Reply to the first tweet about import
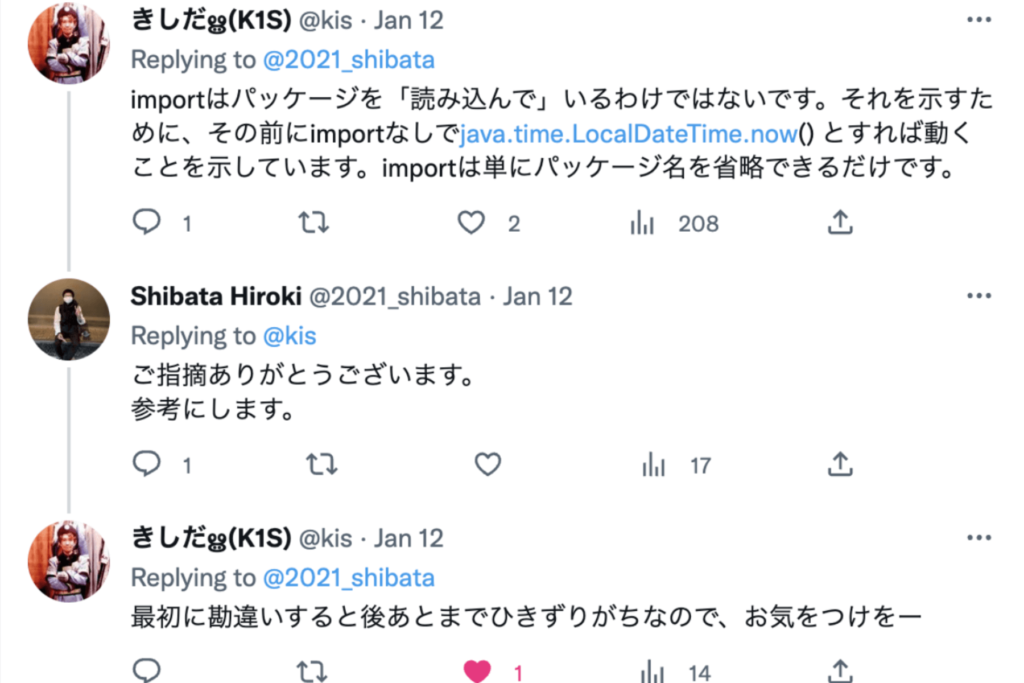Image resolution: width=1024 pixels, height=683 pixels. coord(147,222)
